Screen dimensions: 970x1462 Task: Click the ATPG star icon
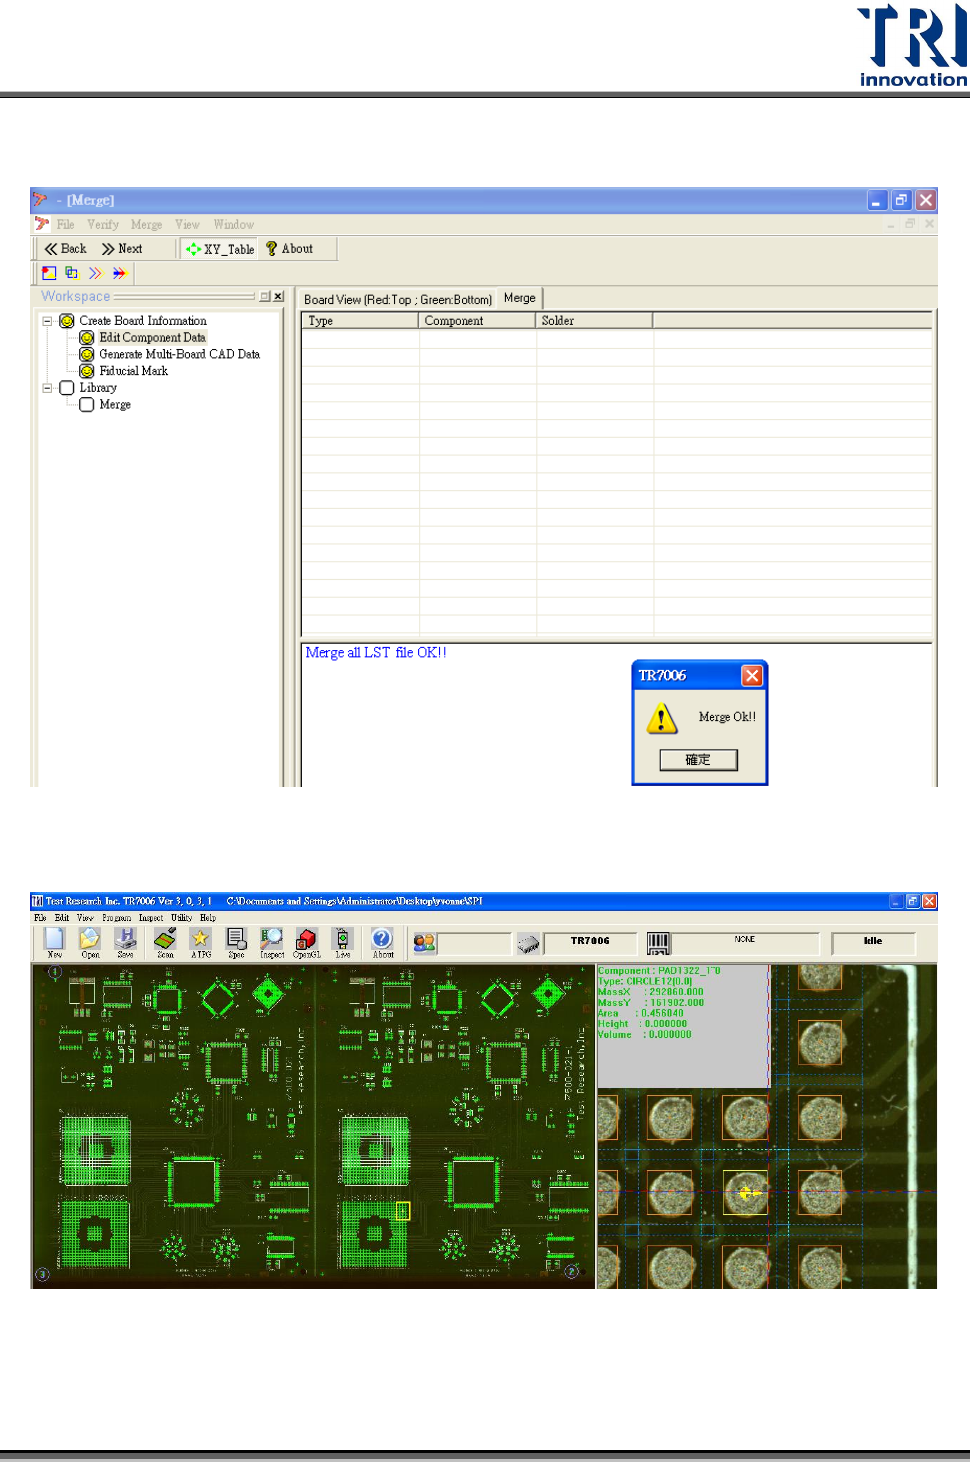coord(201,942)
